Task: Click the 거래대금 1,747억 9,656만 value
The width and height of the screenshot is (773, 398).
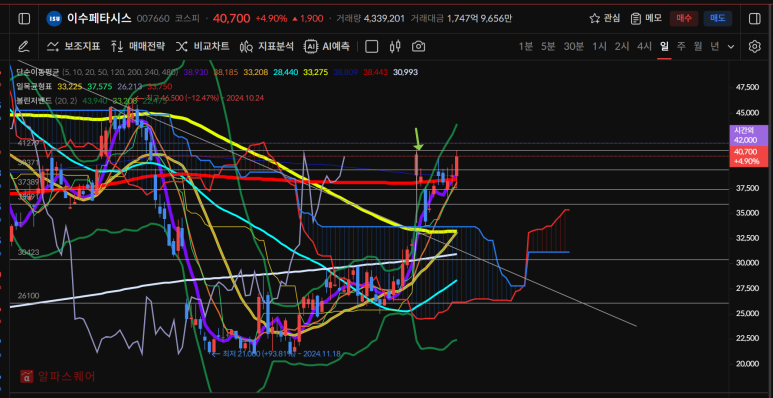Action: coord(480,19)
